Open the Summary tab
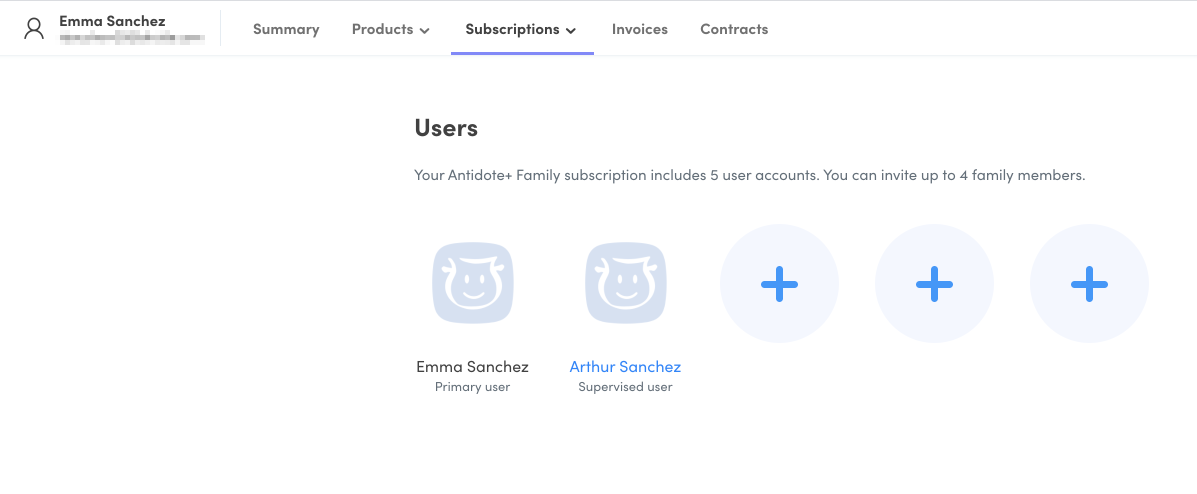Viewport: 1197px width, 494px height. click(286, 29)
